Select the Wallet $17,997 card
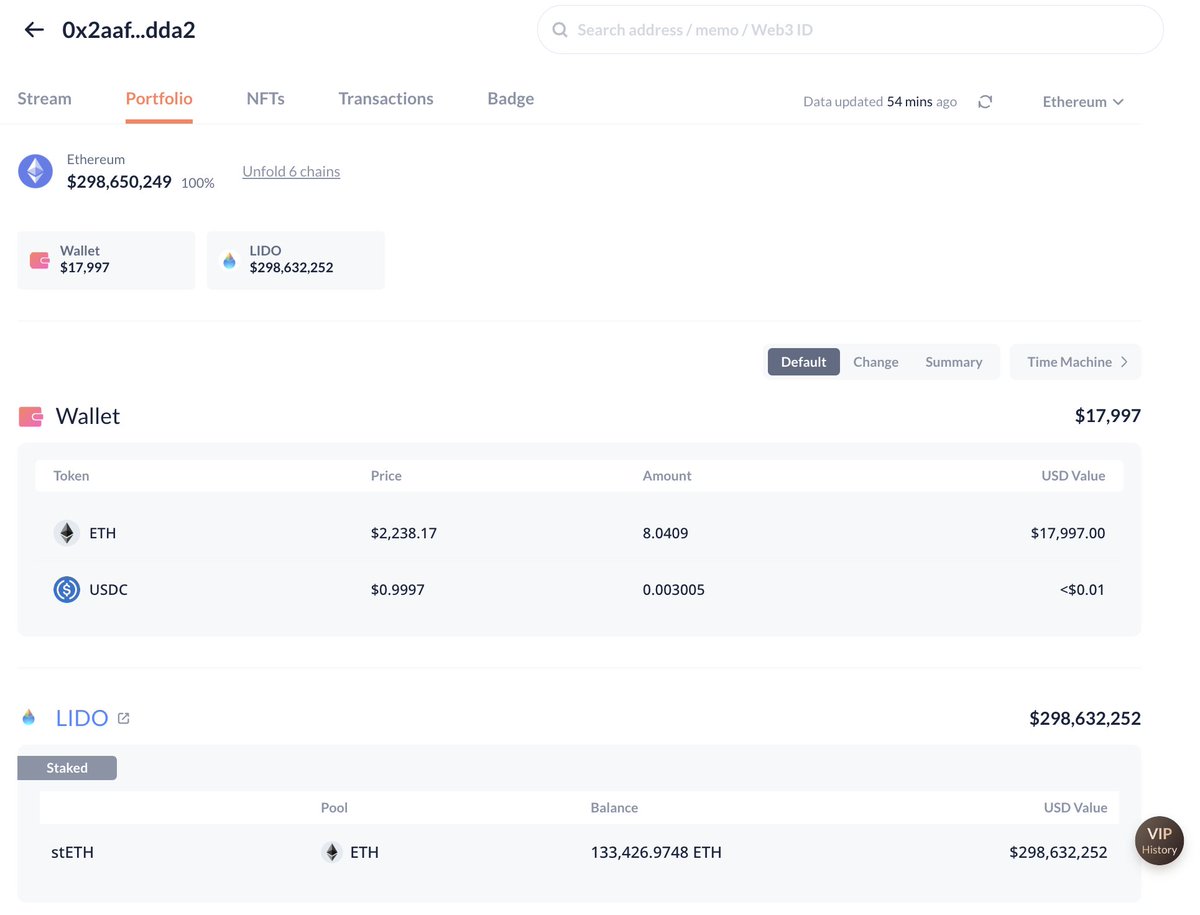1200x915 pixels. pyautogui.click(x=106, y=260)
